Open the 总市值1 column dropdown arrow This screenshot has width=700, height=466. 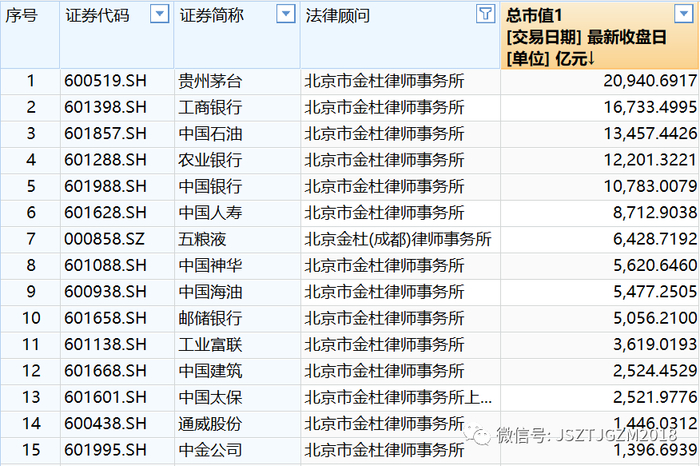coord(683,14)
